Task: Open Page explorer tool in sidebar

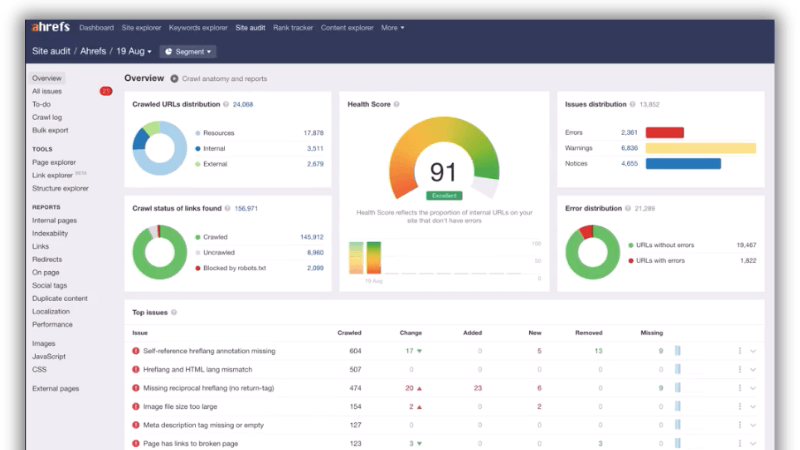Action: [54, 162]
